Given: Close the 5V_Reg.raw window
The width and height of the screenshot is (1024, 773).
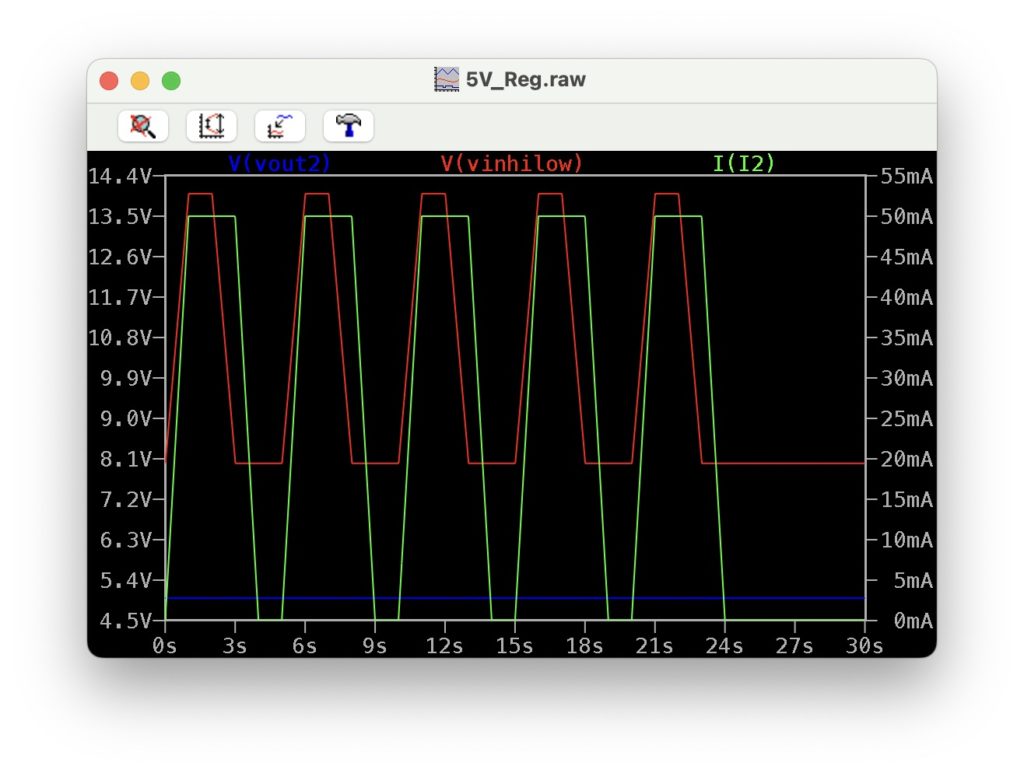Looking at the screenshot, I should tap(109, 81).
